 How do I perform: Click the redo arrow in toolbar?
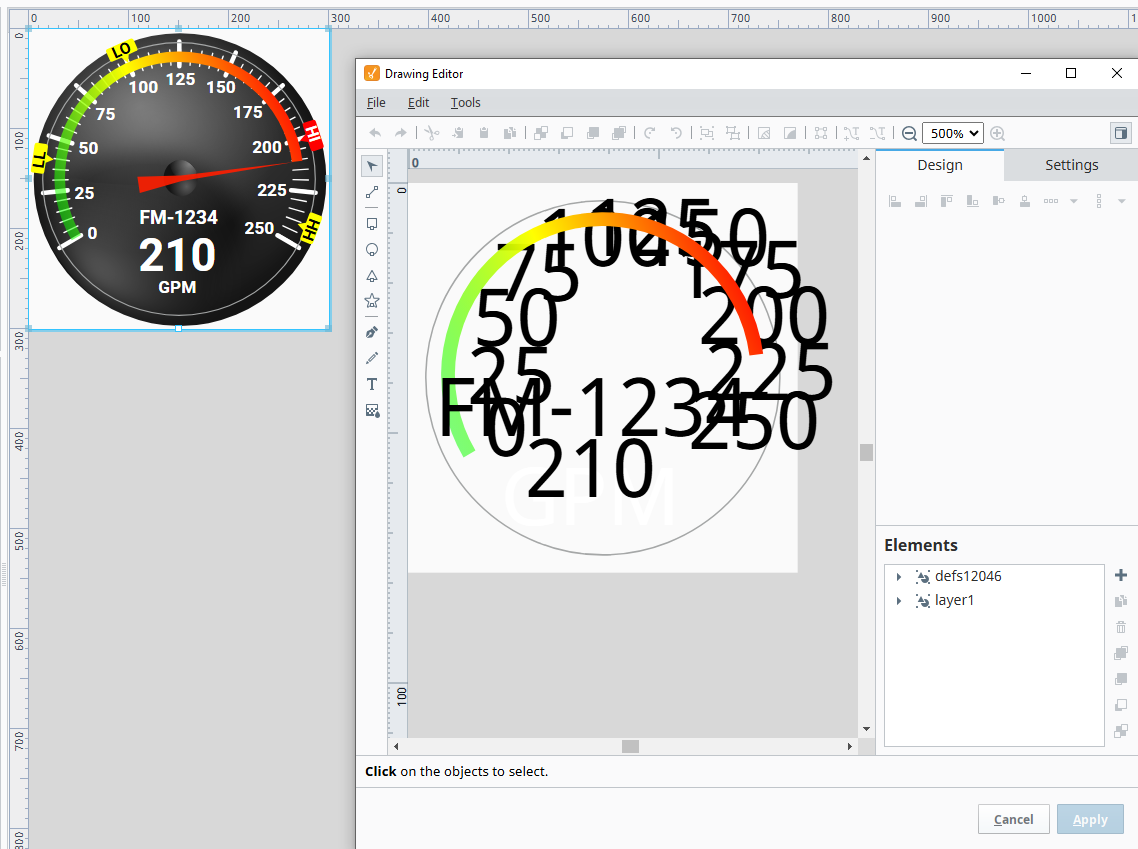[400, 133]
